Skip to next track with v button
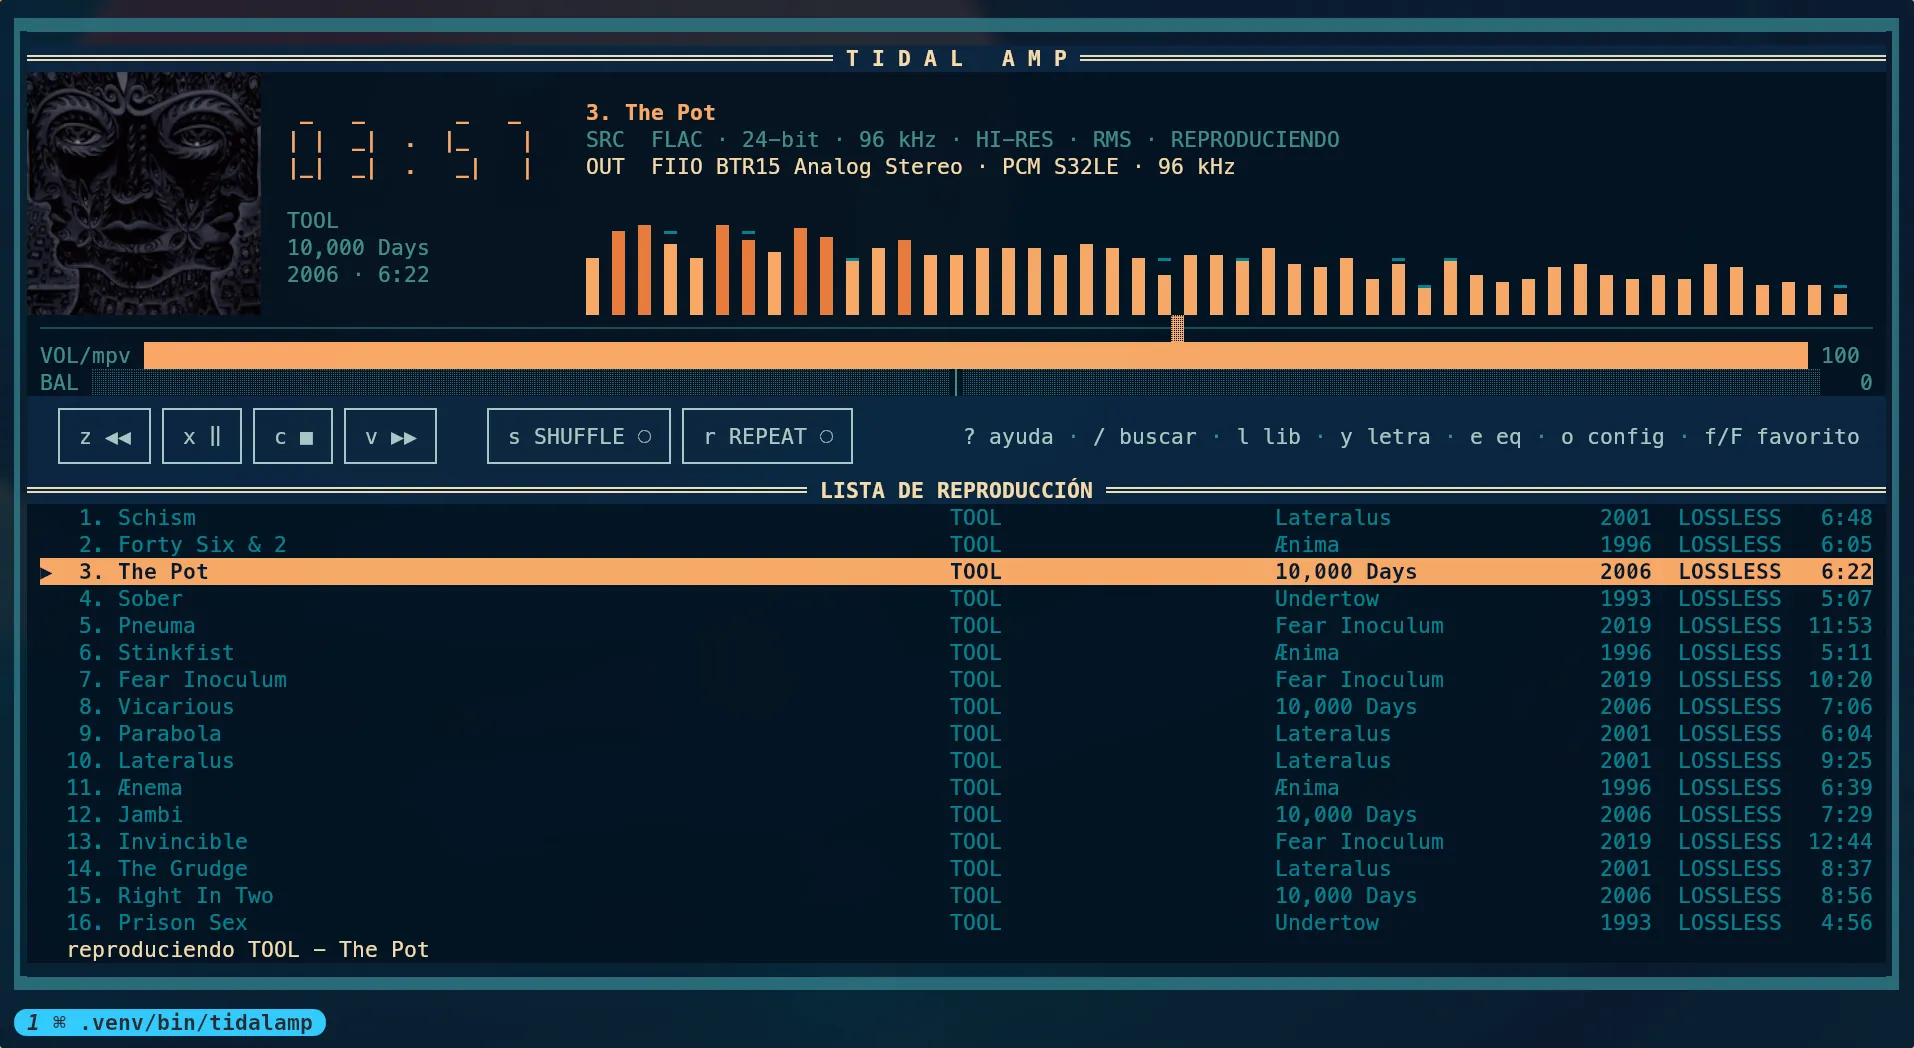 (390, 436)
